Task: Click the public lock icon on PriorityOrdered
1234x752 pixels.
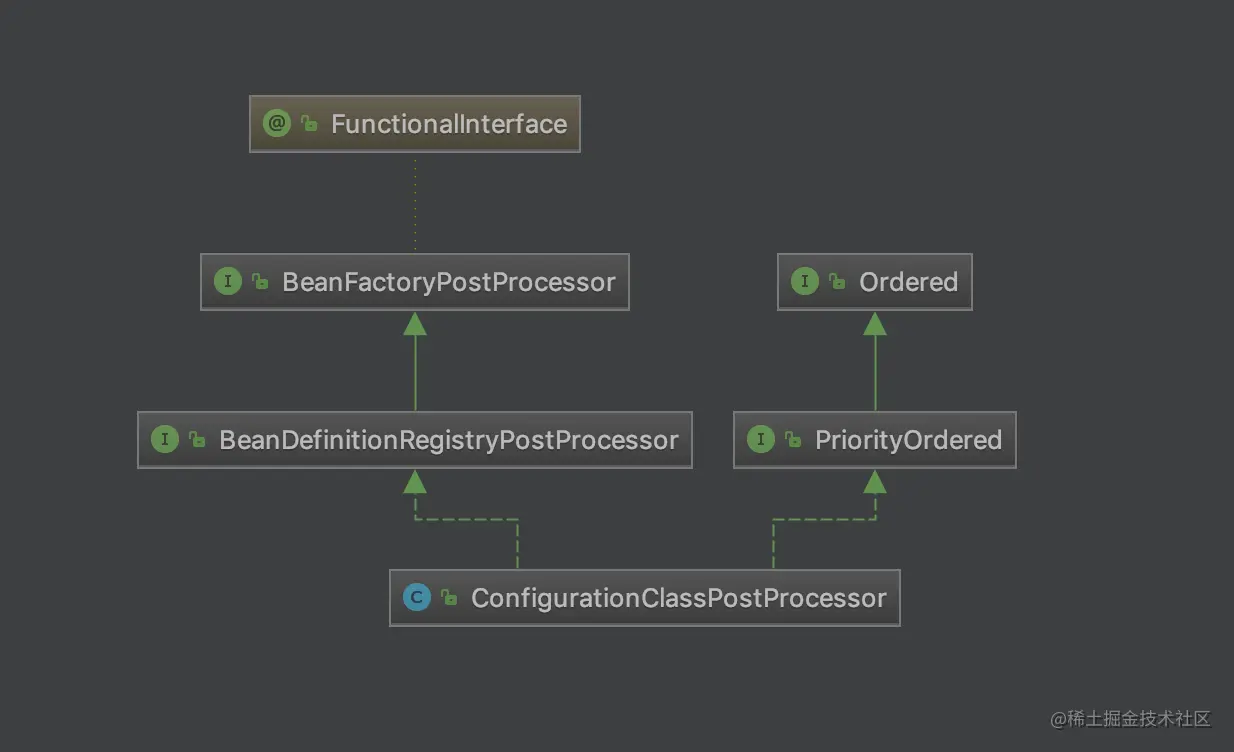Action: coord(793,440)
